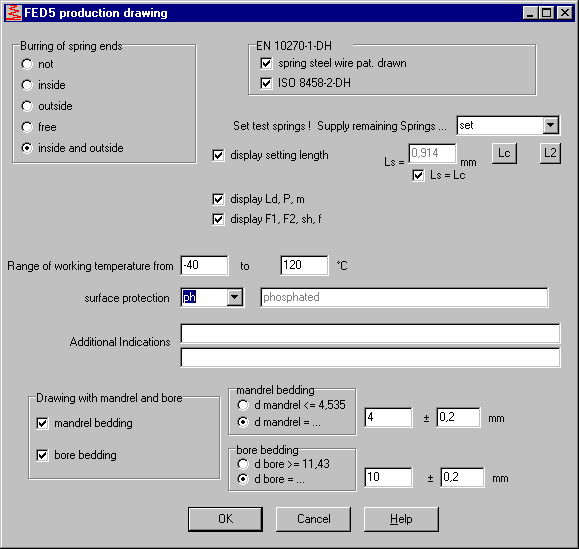Open the 'set' springs dropdown arrow
Viewport: 579px width, 549px height.
tap(551, 126)
